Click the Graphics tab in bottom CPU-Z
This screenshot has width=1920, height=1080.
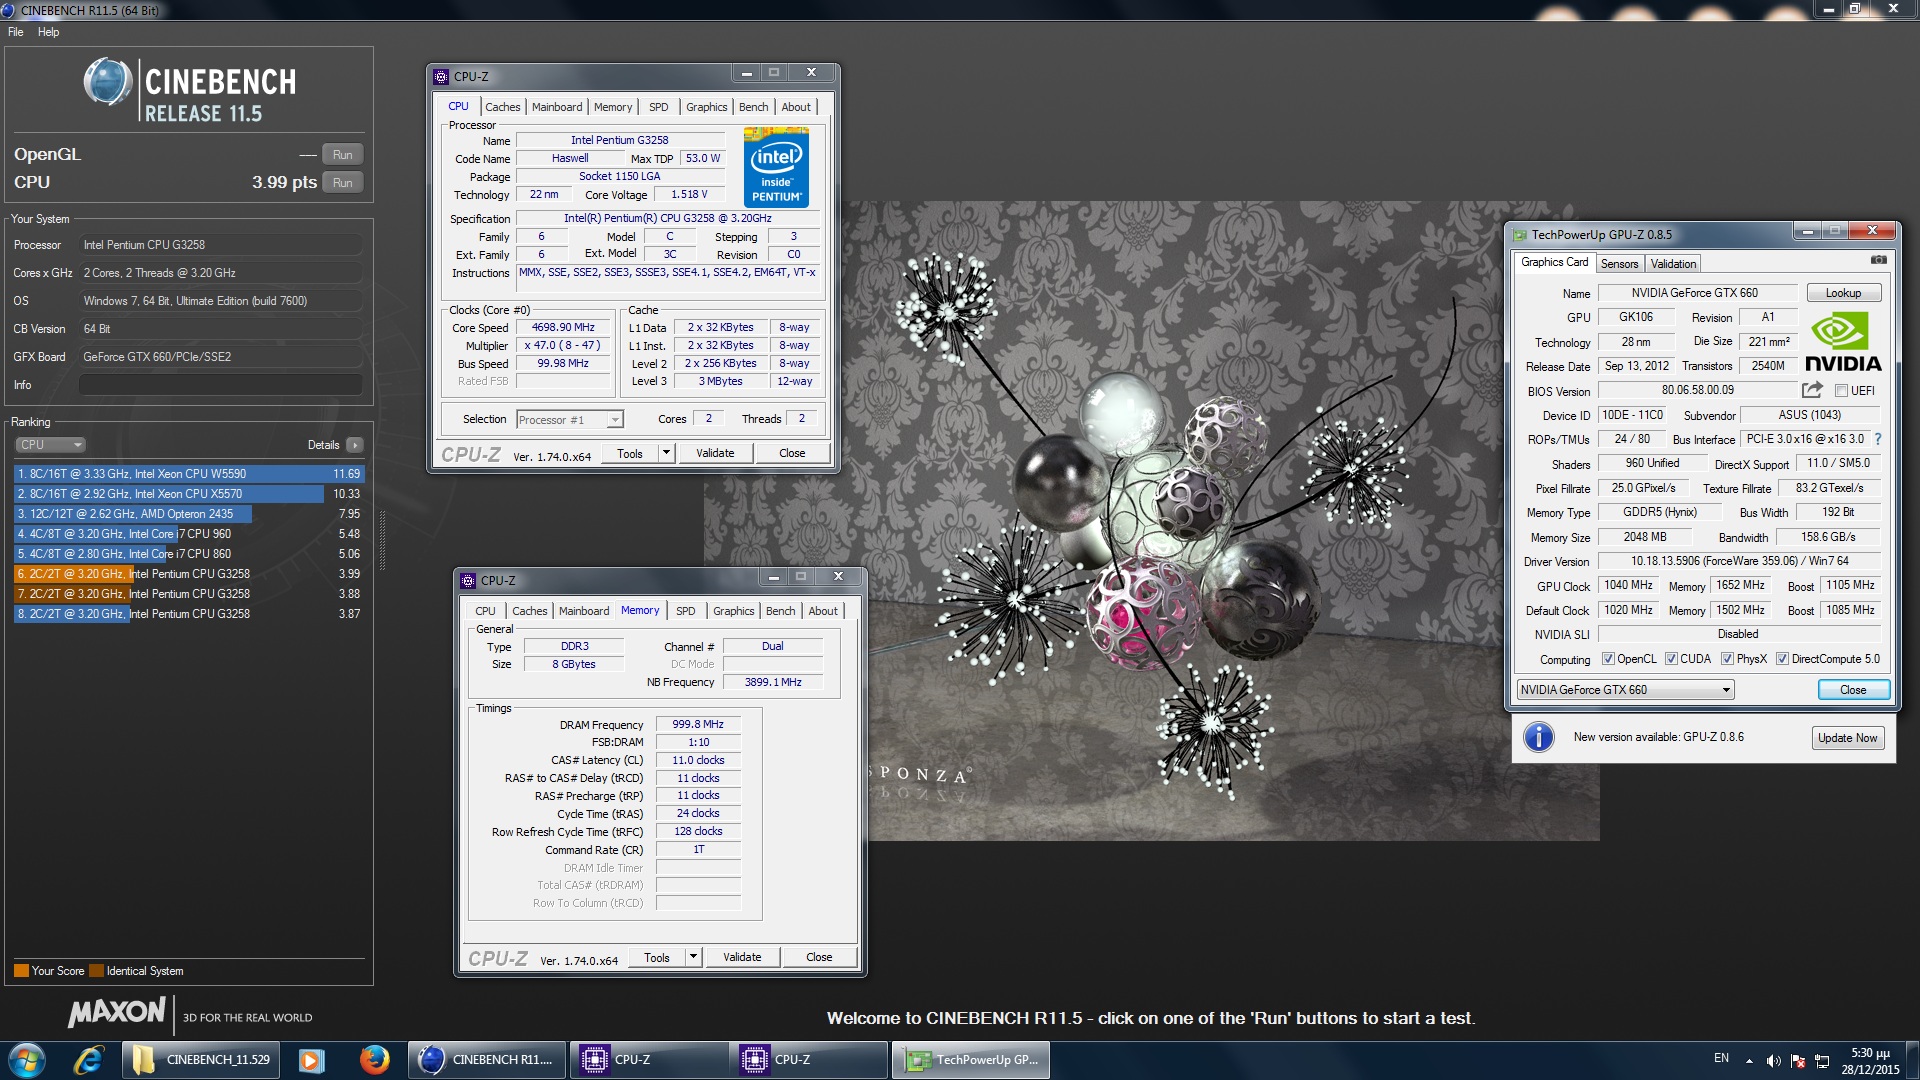pyautogui.click(x=734, y=611)
